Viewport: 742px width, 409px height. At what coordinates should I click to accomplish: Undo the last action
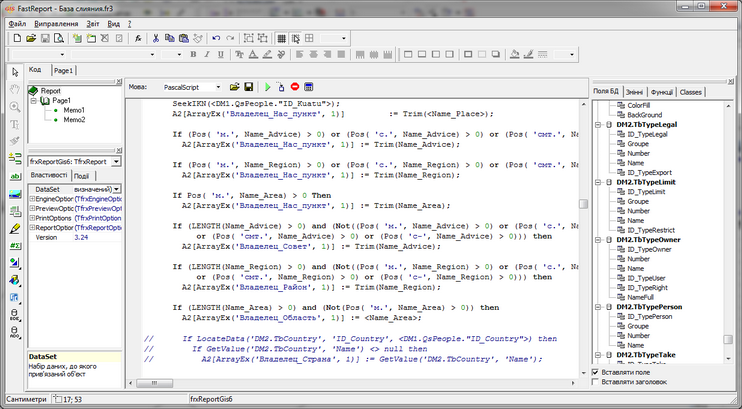click(x=216, y=38)
